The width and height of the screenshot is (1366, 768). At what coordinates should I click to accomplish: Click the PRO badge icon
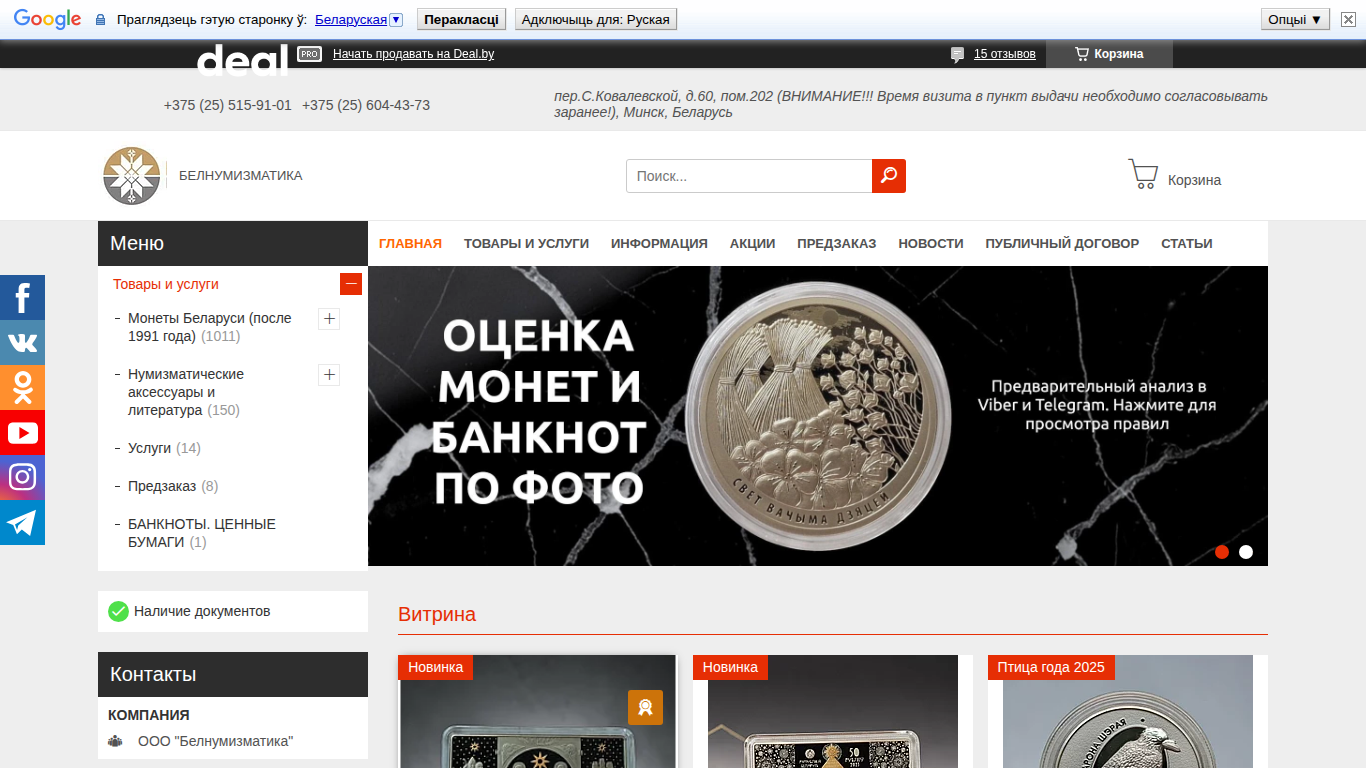[310, 54]
